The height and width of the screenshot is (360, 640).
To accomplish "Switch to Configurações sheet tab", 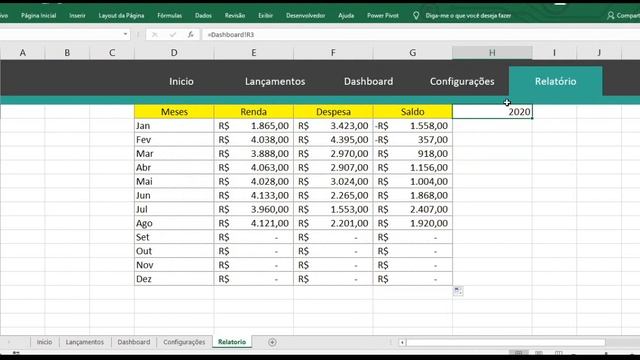I will coord(184,342).
